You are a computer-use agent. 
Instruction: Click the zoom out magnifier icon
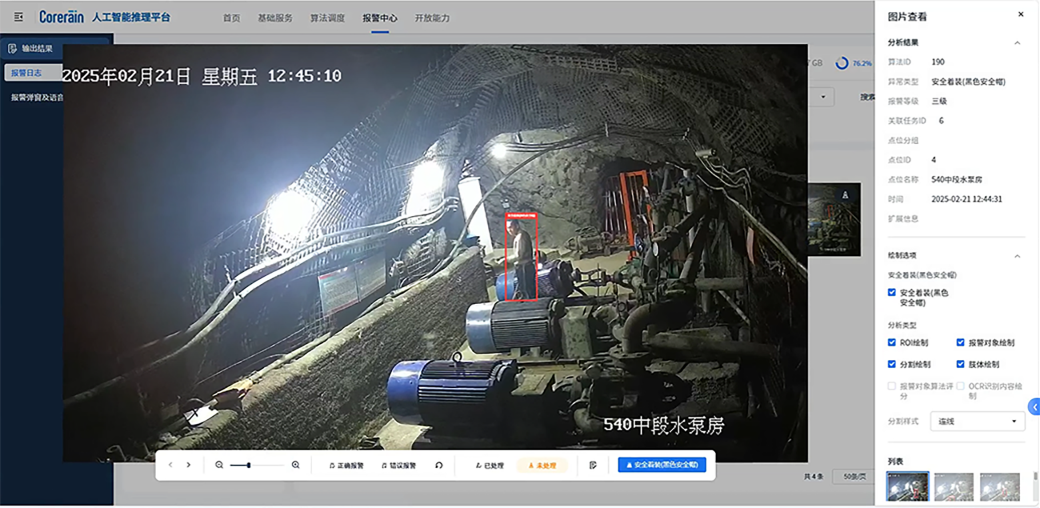coord(219,465)
